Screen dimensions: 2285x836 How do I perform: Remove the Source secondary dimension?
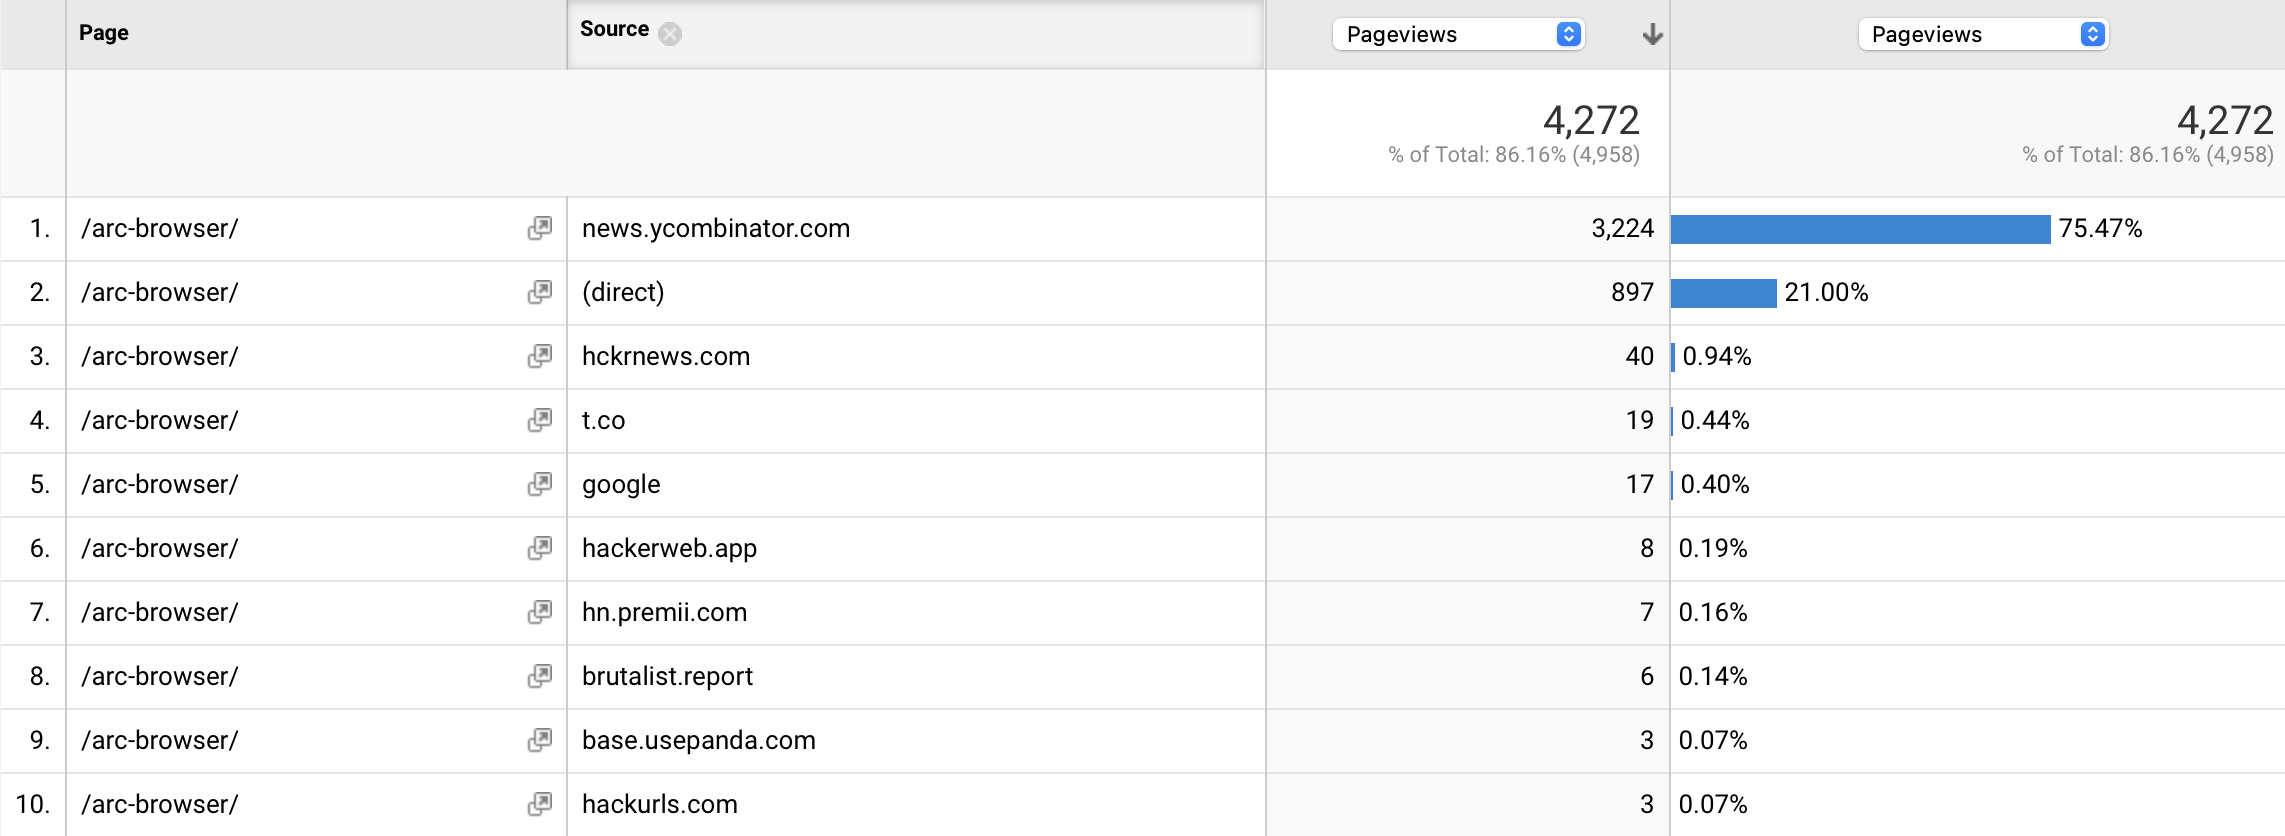pyautogui.click(x=670, y=34)
